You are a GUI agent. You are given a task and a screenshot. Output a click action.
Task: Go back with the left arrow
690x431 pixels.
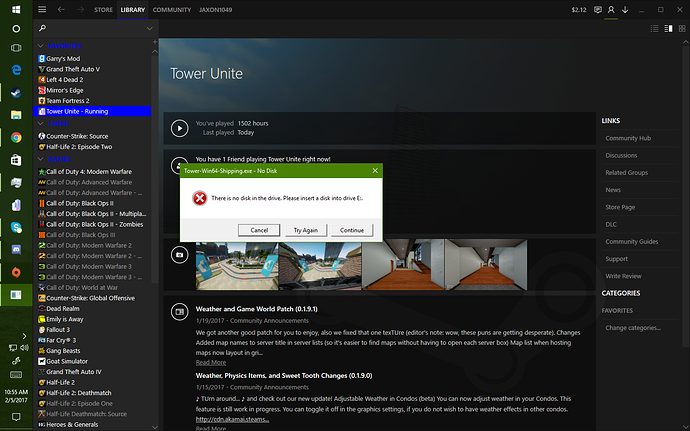(x=61, y=9)
